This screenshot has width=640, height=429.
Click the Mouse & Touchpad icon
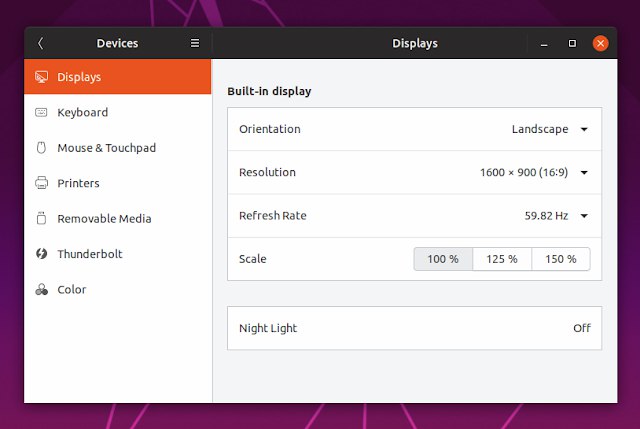tap(41, 147)
